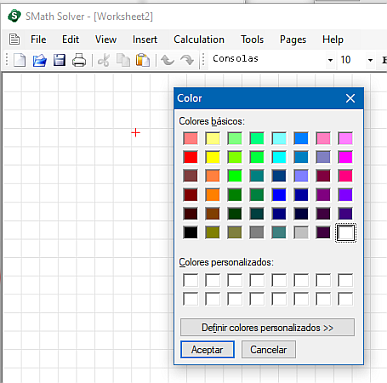Image resolution: width=387 pixels, height=383 pixels.
Task: Open the Pages menu
Action: 293,39
